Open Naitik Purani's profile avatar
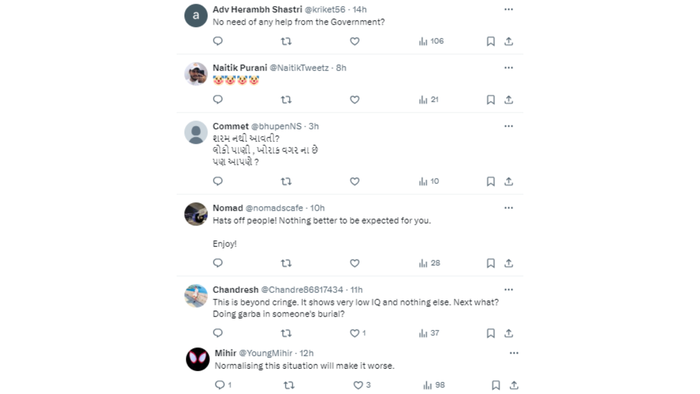This screenshot has height=394, width=700. (196, 74)
